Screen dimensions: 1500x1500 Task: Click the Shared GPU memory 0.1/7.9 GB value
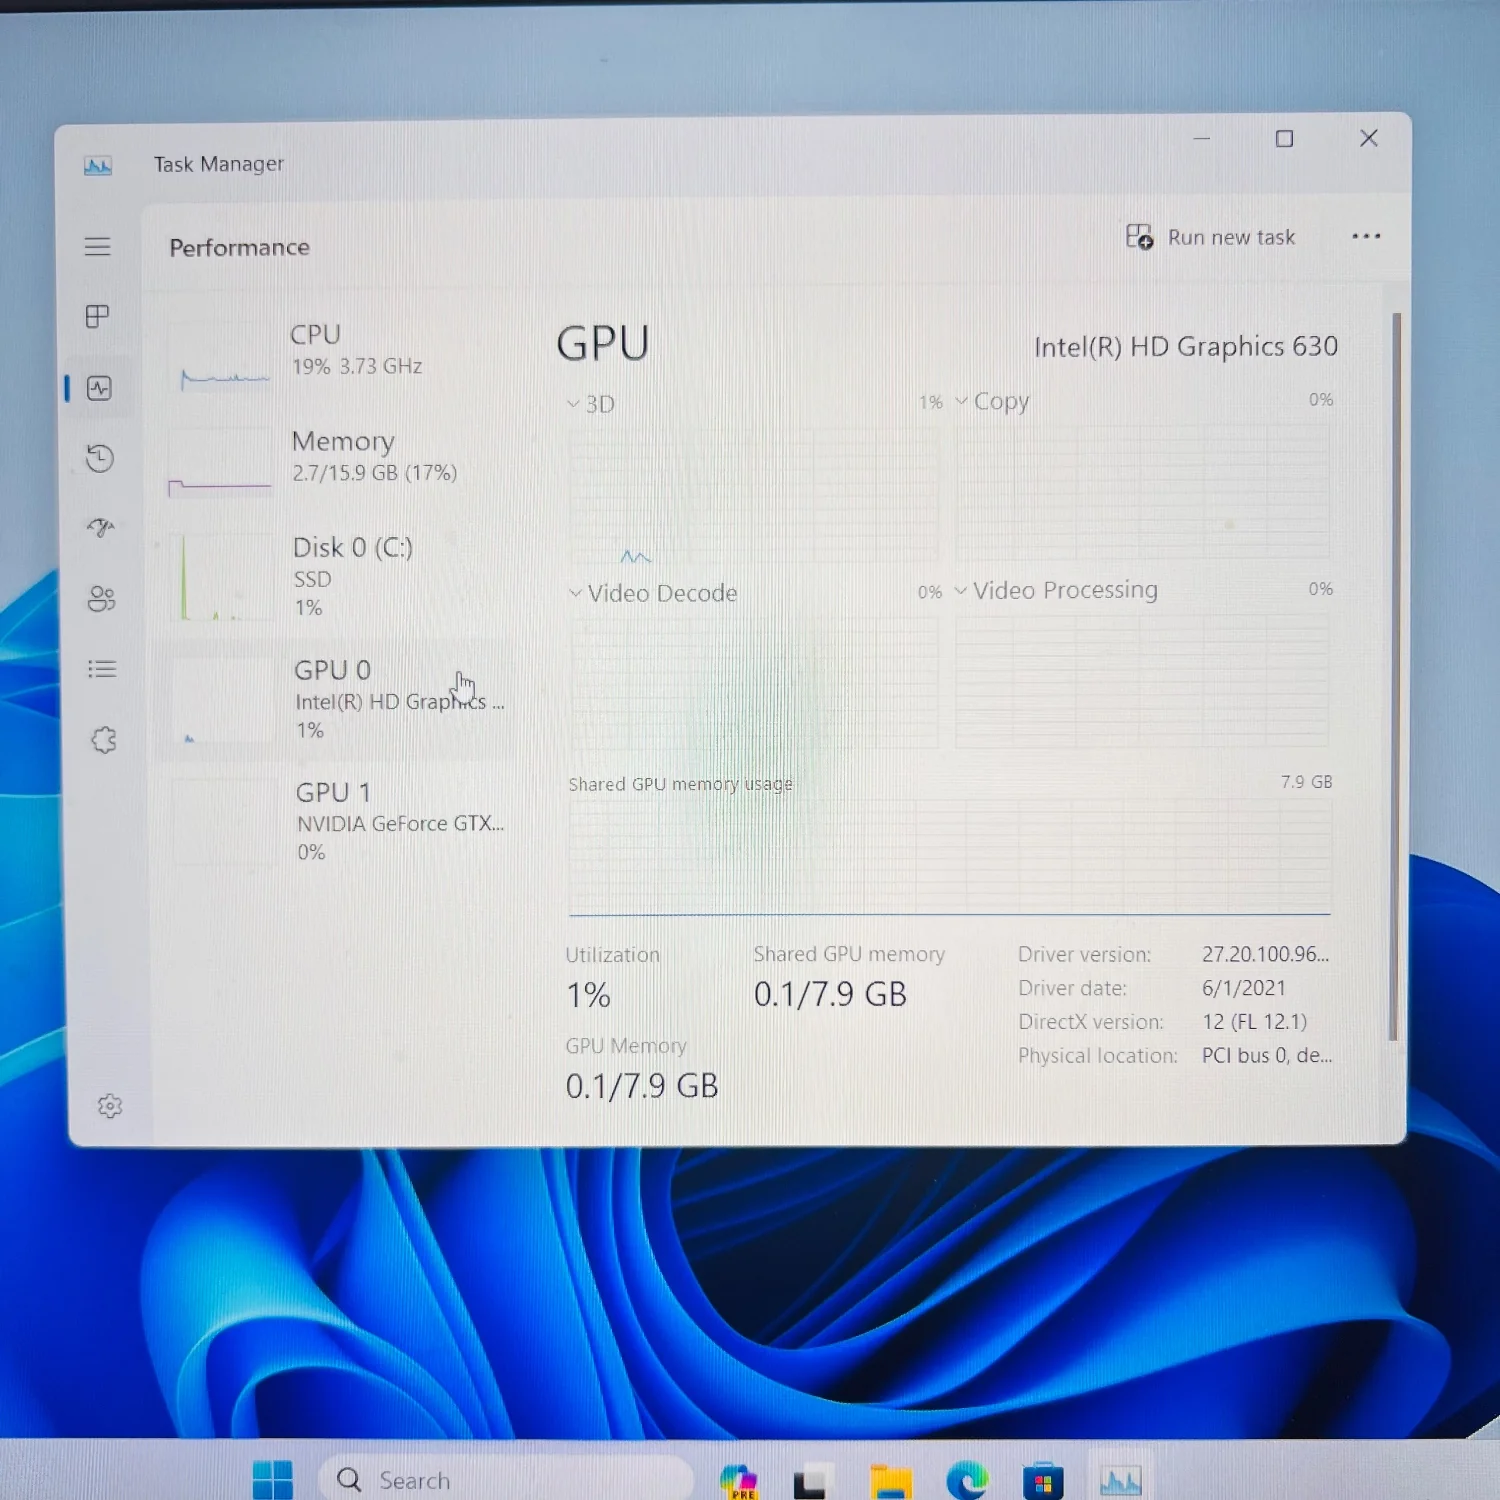(830, 994)
